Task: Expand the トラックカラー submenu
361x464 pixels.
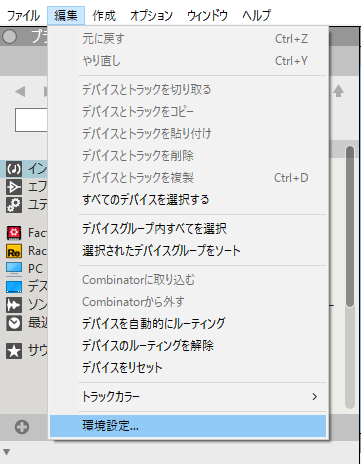Action: (x=188, y=397)
